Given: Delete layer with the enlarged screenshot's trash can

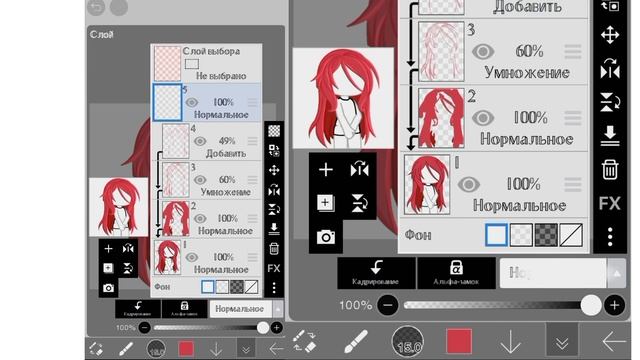Looking at the screenshot, I should click(x=610, y=169).
